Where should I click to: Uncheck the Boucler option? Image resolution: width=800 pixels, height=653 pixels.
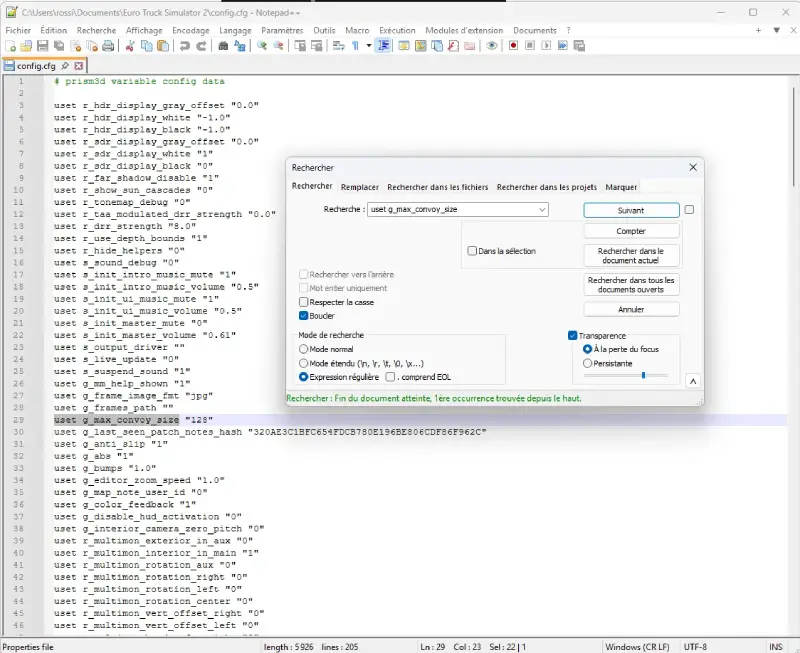pos(304,315)
